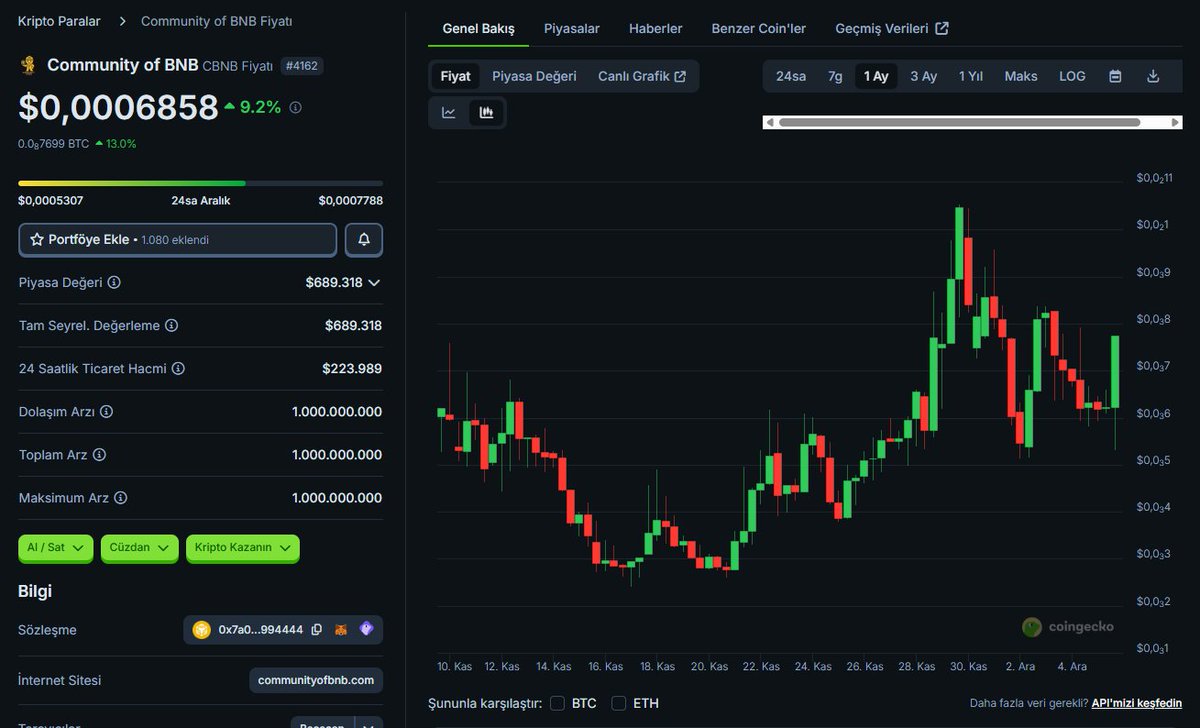
Task: Open Canlı Grafik live chart
Action: tap(642, 76)
